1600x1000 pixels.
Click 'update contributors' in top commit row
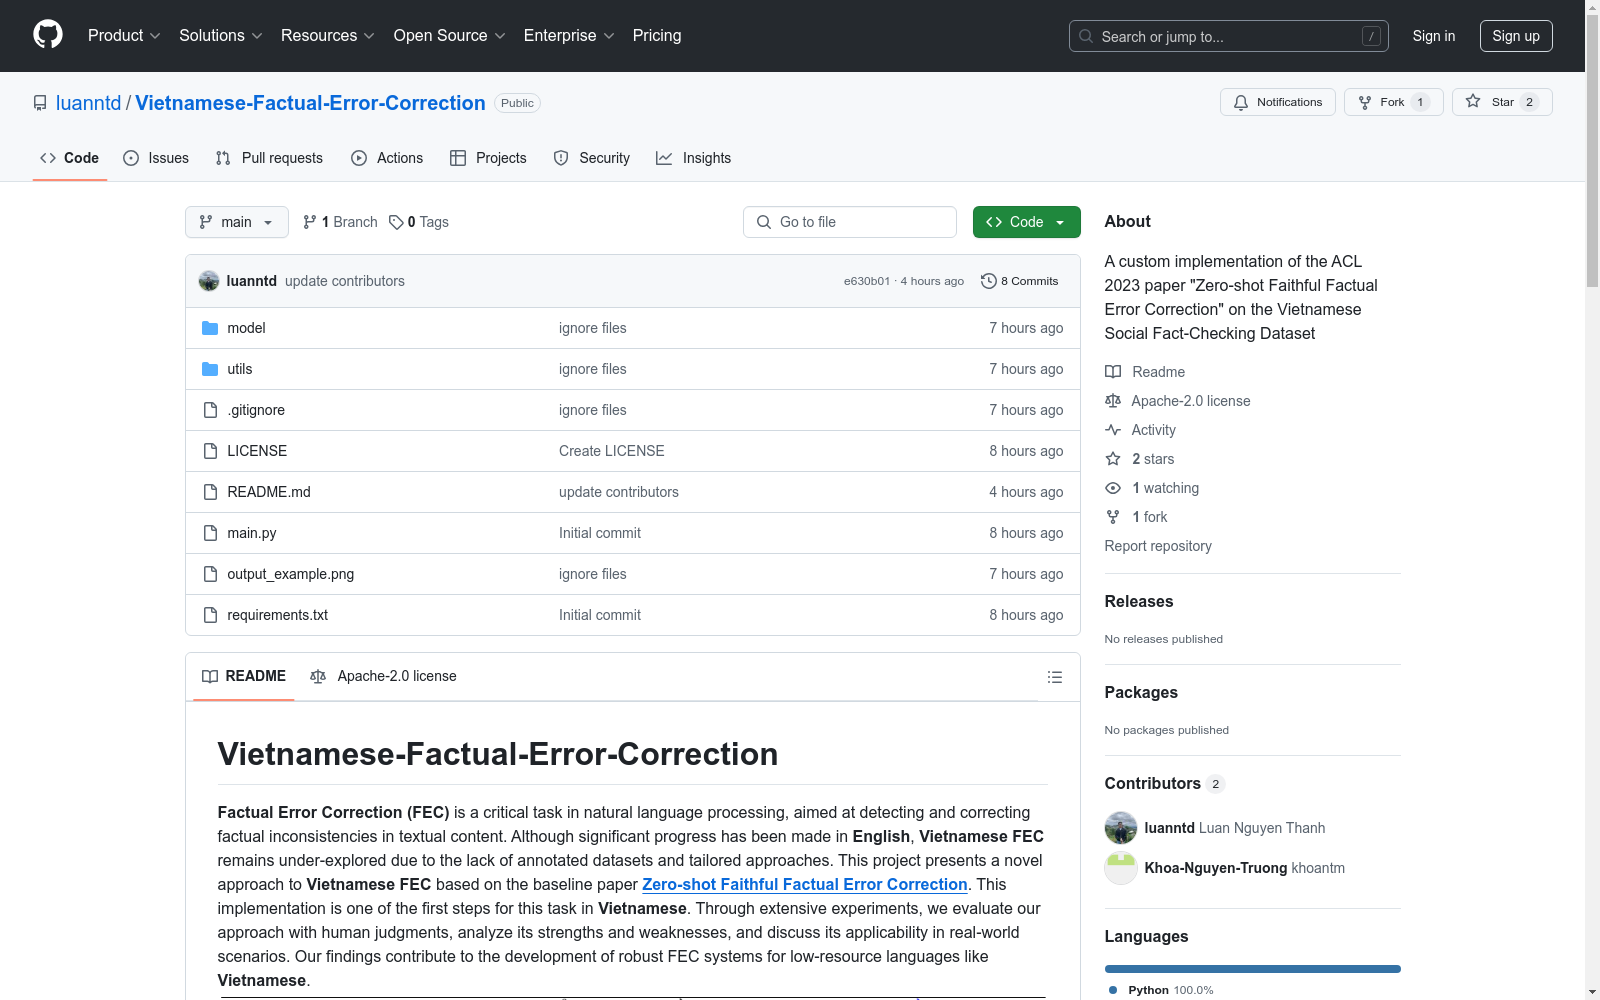[x=345, y=281]
